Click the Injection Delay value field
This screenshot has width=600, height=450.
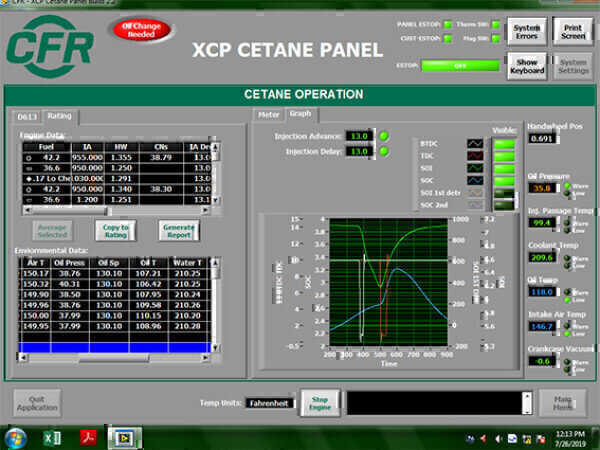click(x=359, y=152)
